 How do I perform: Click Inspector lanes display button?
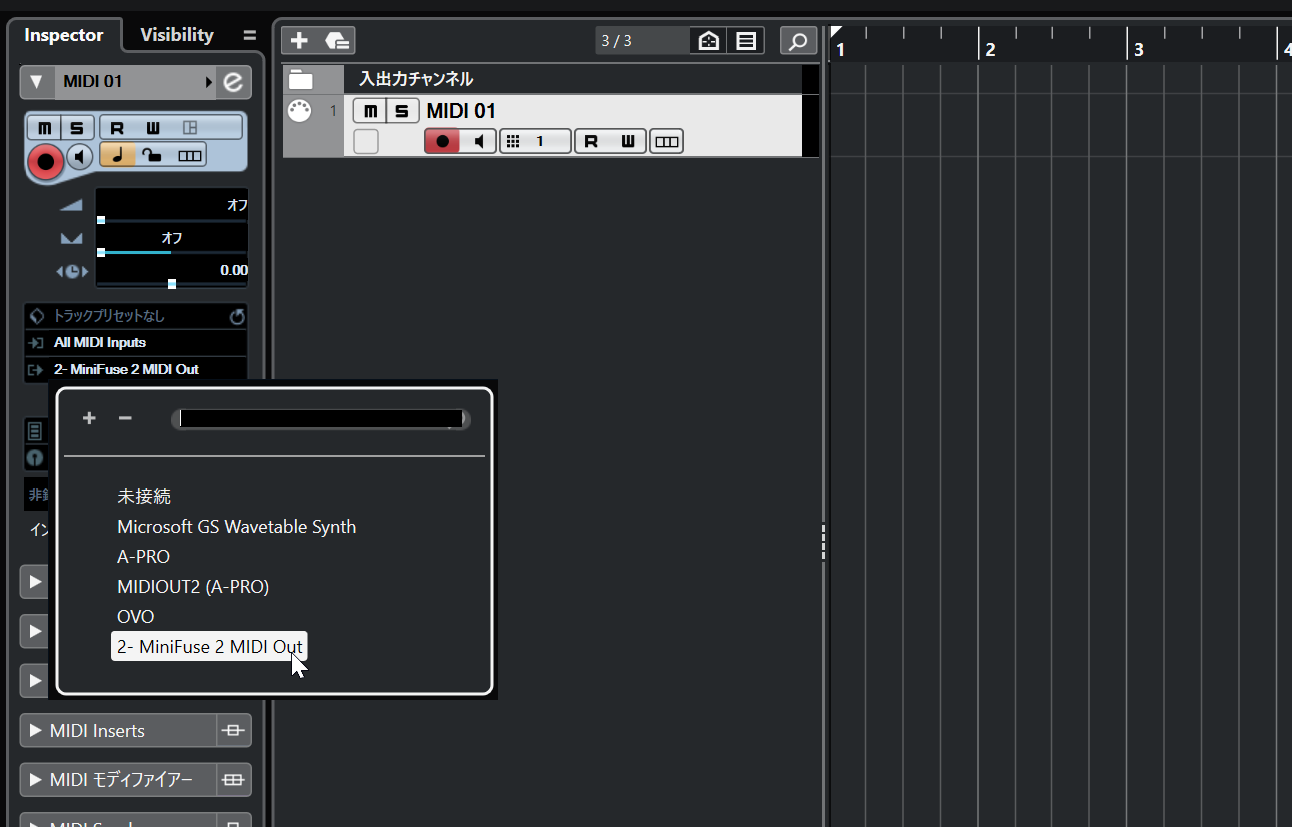tap(190, 155)
